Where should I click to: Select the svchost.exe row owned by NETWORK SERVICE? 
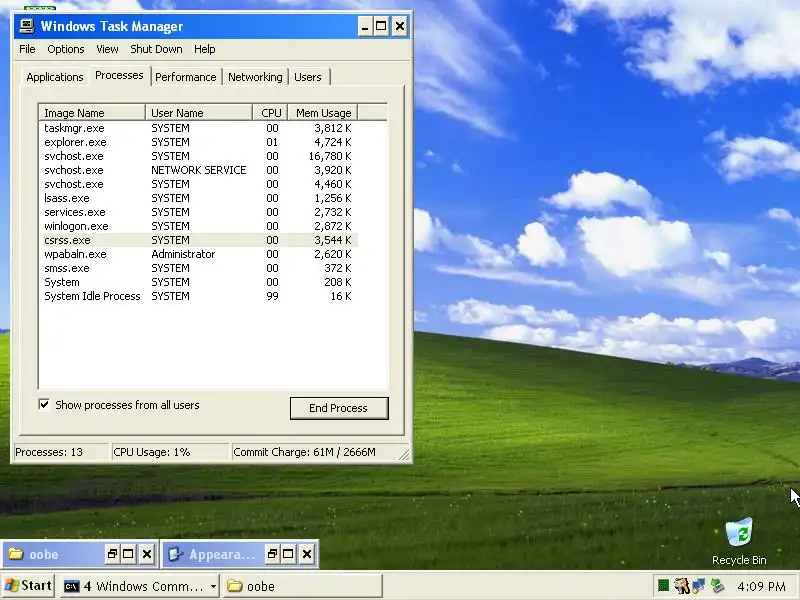pyautogui.click(x=198, y=170)
